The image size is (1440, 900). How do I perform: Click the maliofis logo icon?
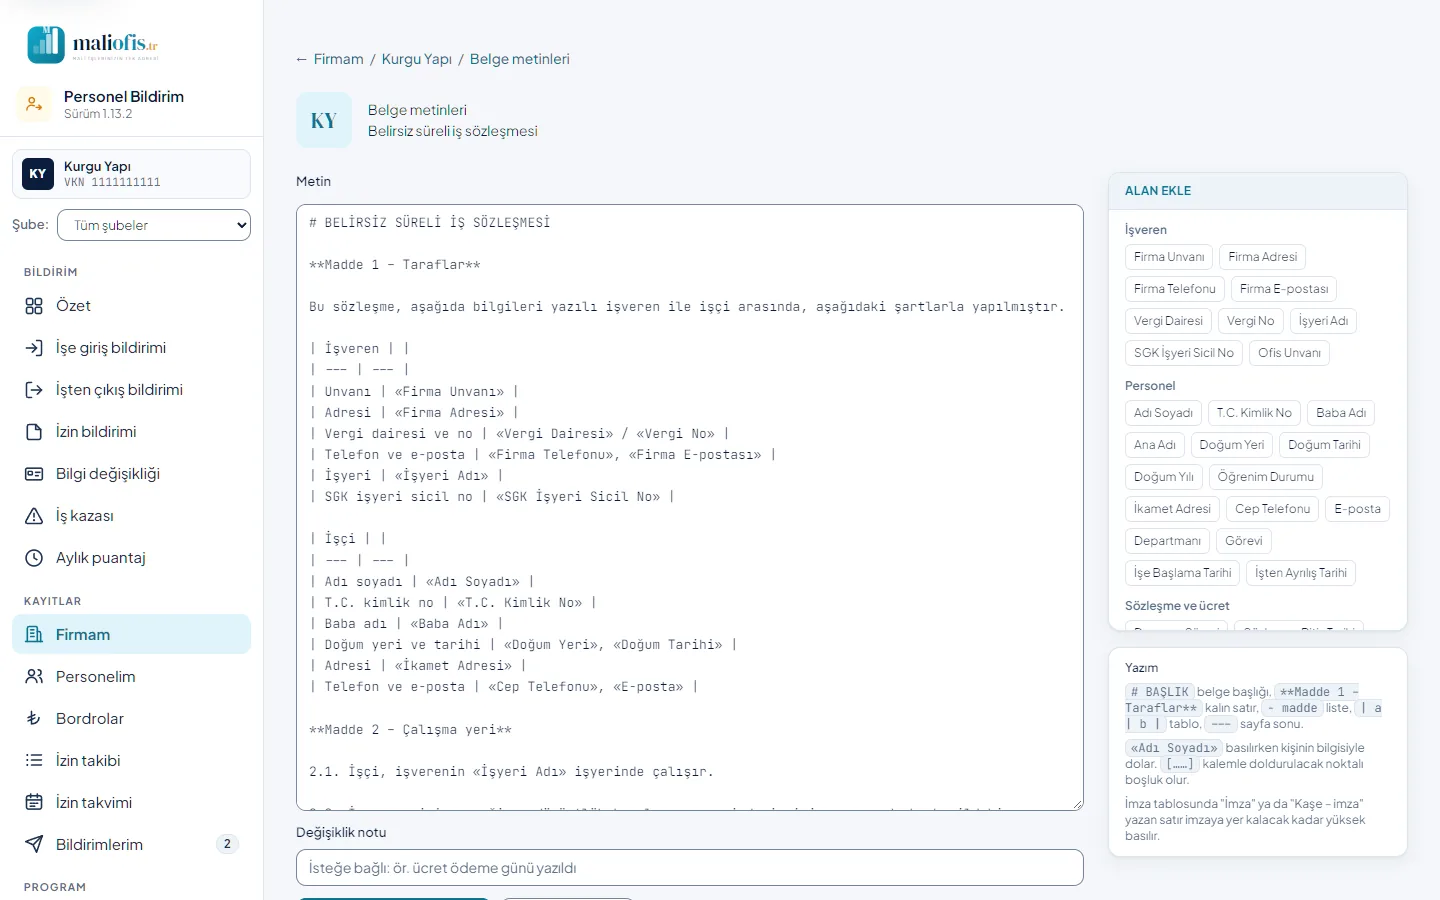[46, 45]
